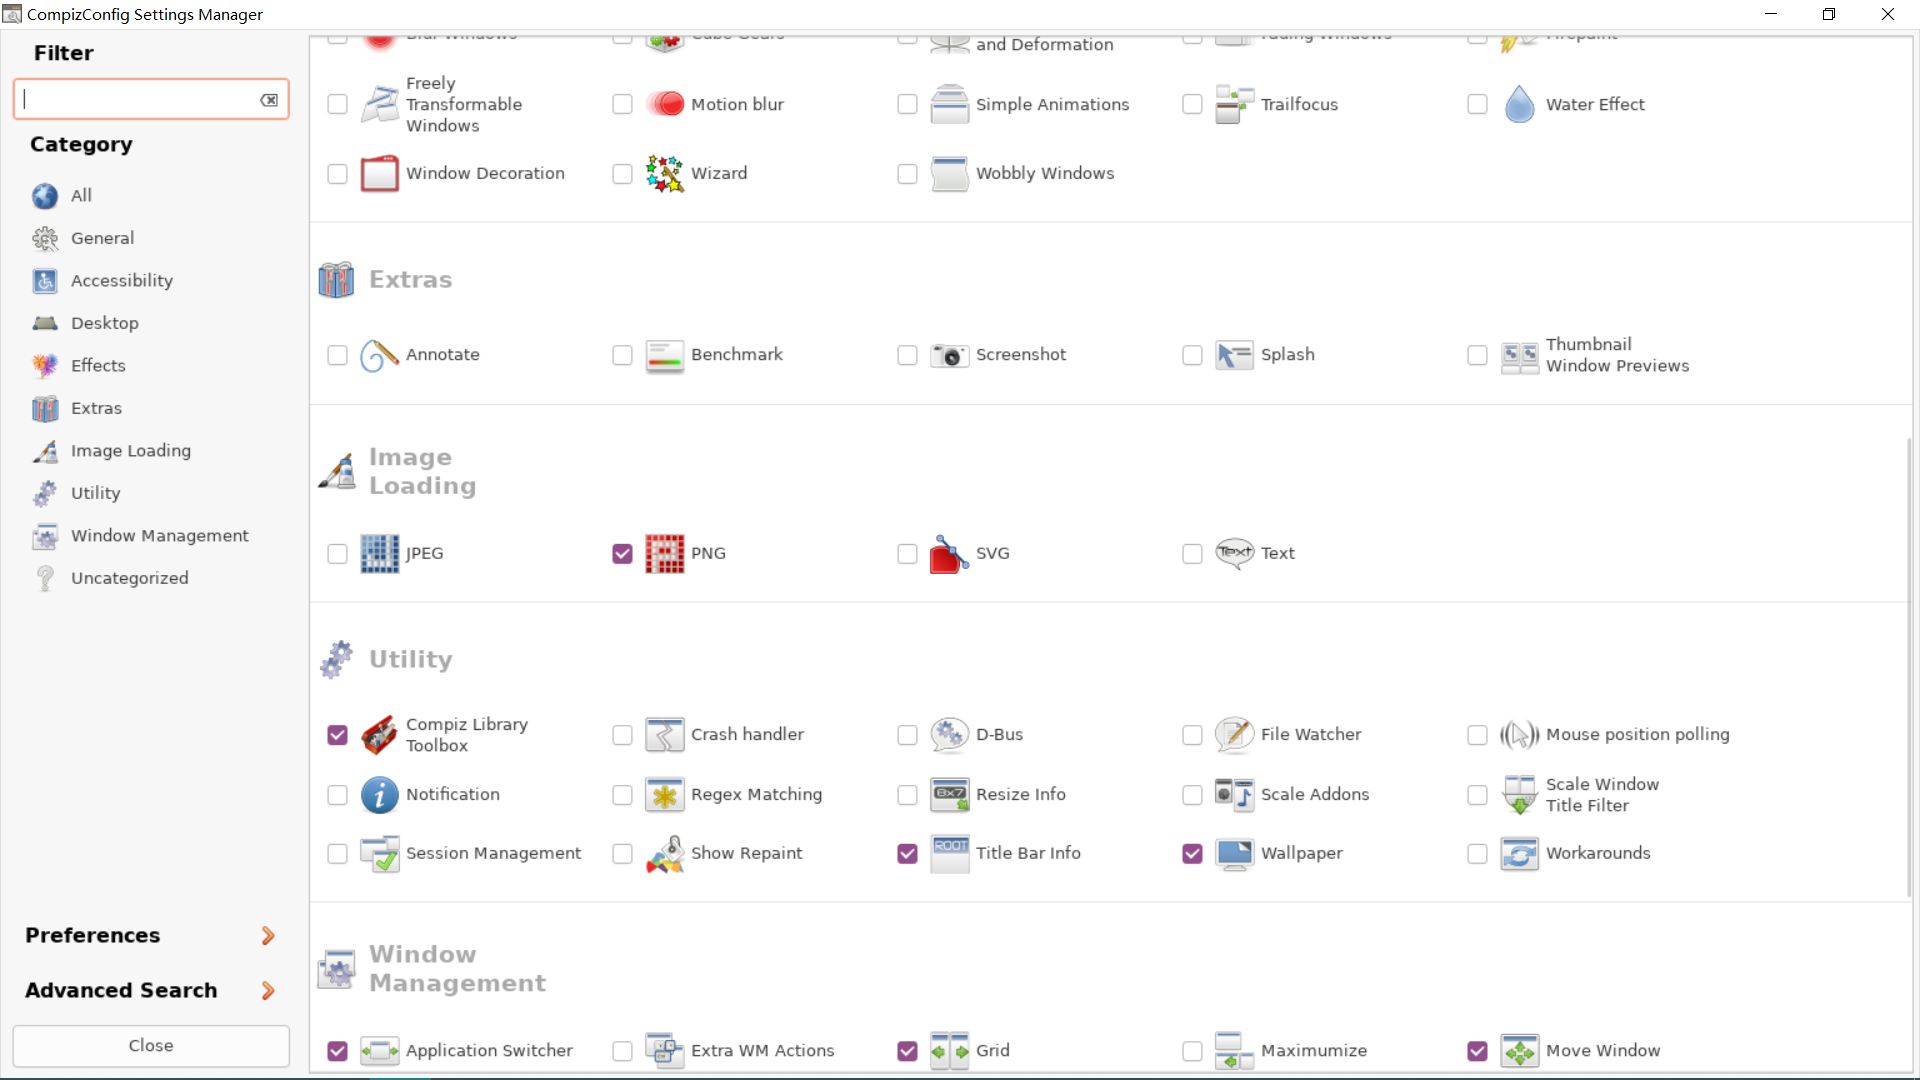Viewport: 1920px width, 1080px height.
Task: Click the Wallpaper plugin icon
Action: [1235, 854]
